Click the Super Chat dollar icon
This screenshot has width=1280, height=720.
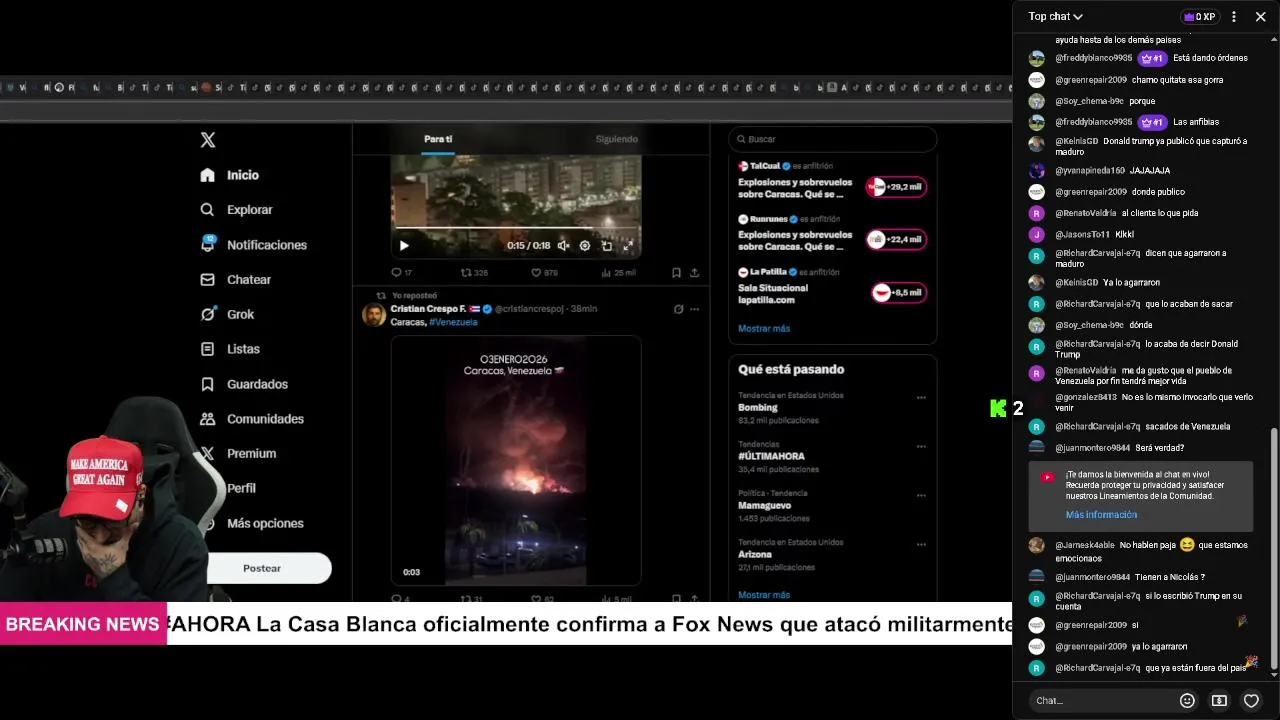click(1219, 701)
